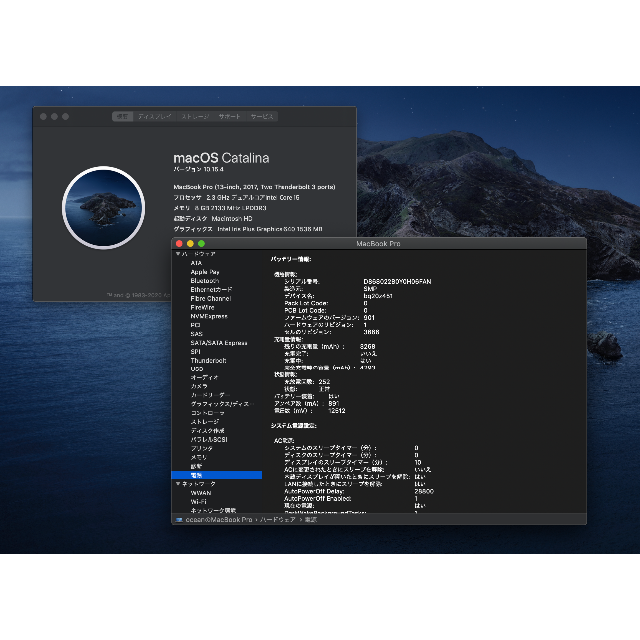The image size is (640, 640).
Task: Click the バッテリー情報 heading
Action: [x=291, y=259]
